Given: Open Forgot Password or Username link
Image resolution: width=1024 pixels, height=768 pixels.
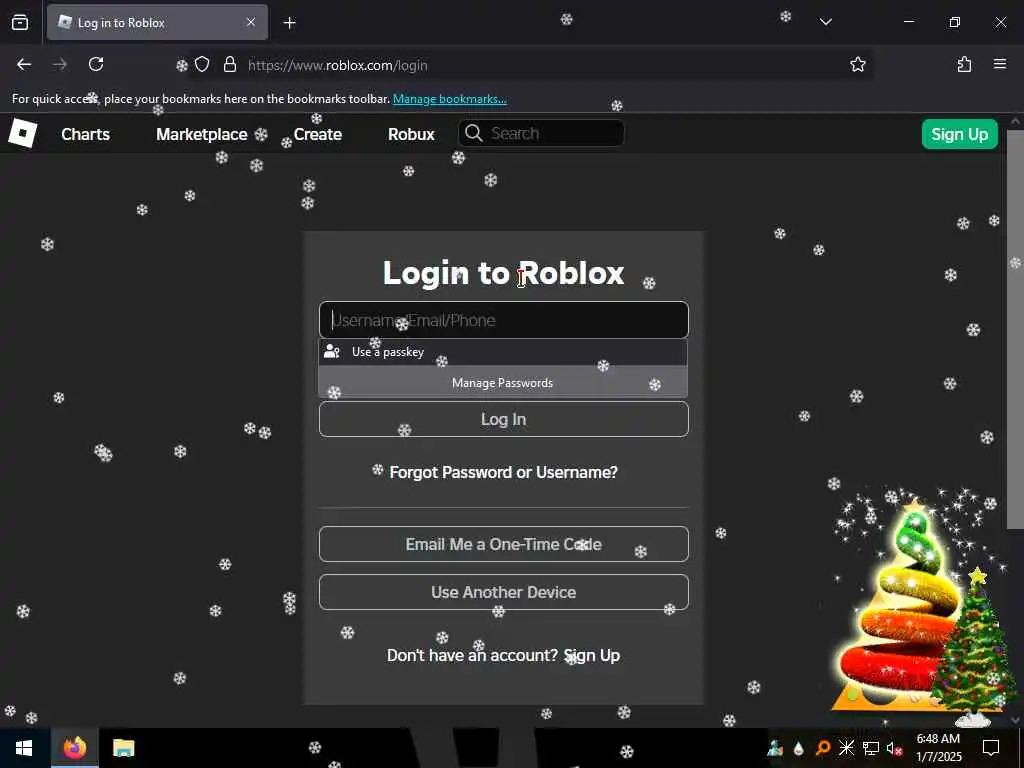Looking at the screenshot, I should click(x=504, y=472).
